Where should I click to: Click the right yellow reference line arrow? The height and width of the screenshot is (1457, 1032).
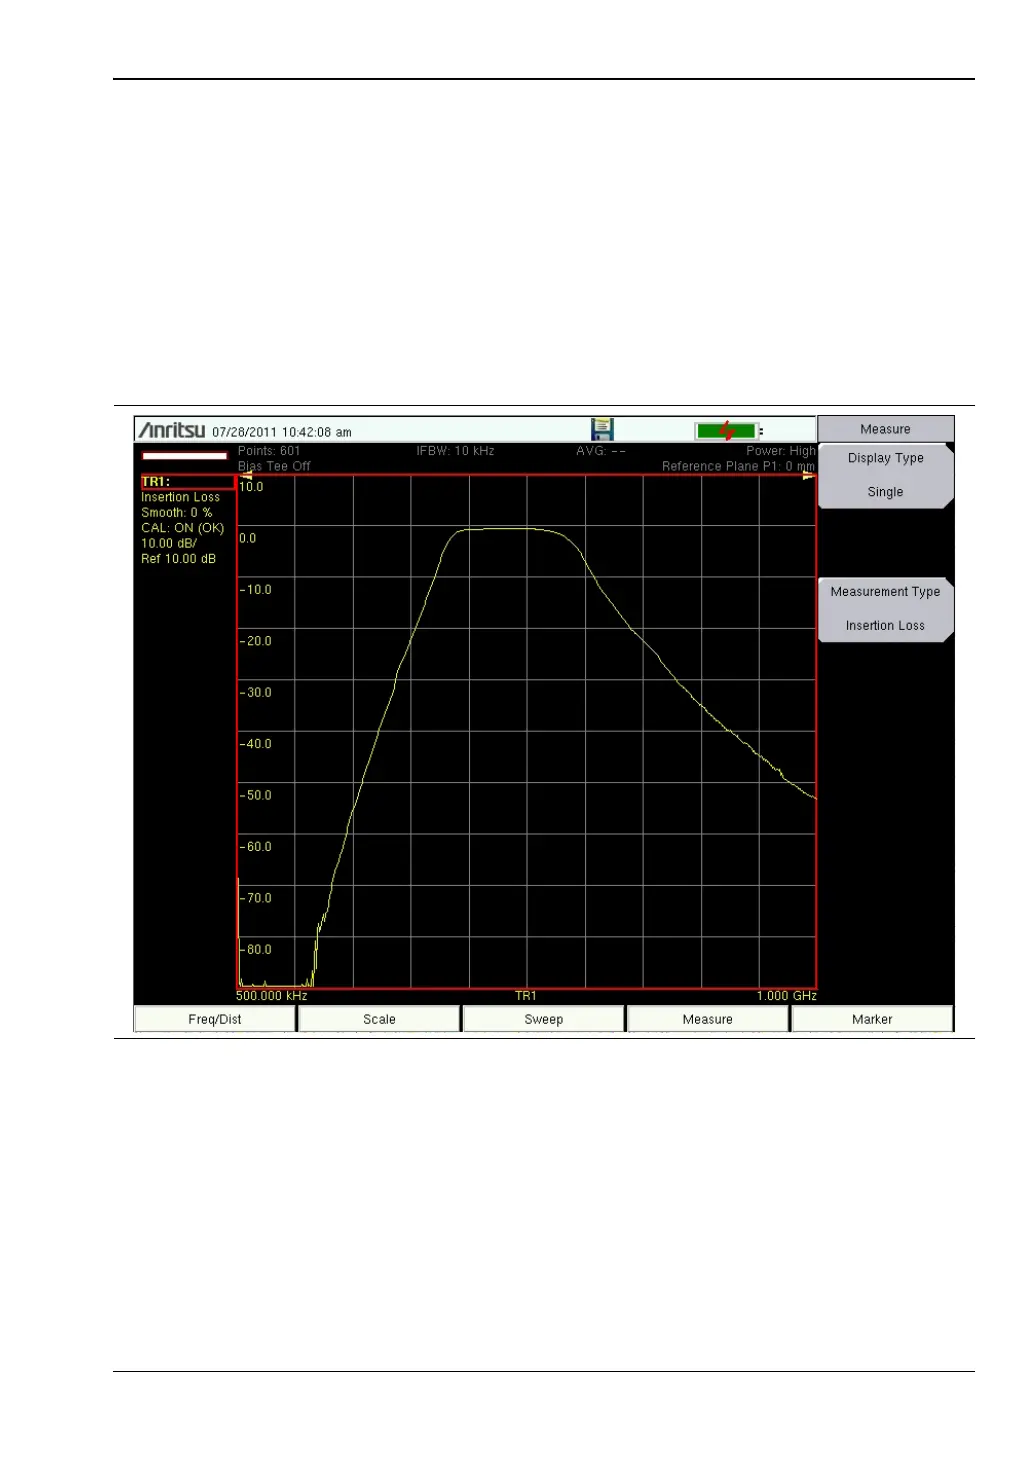coord(808,476)
